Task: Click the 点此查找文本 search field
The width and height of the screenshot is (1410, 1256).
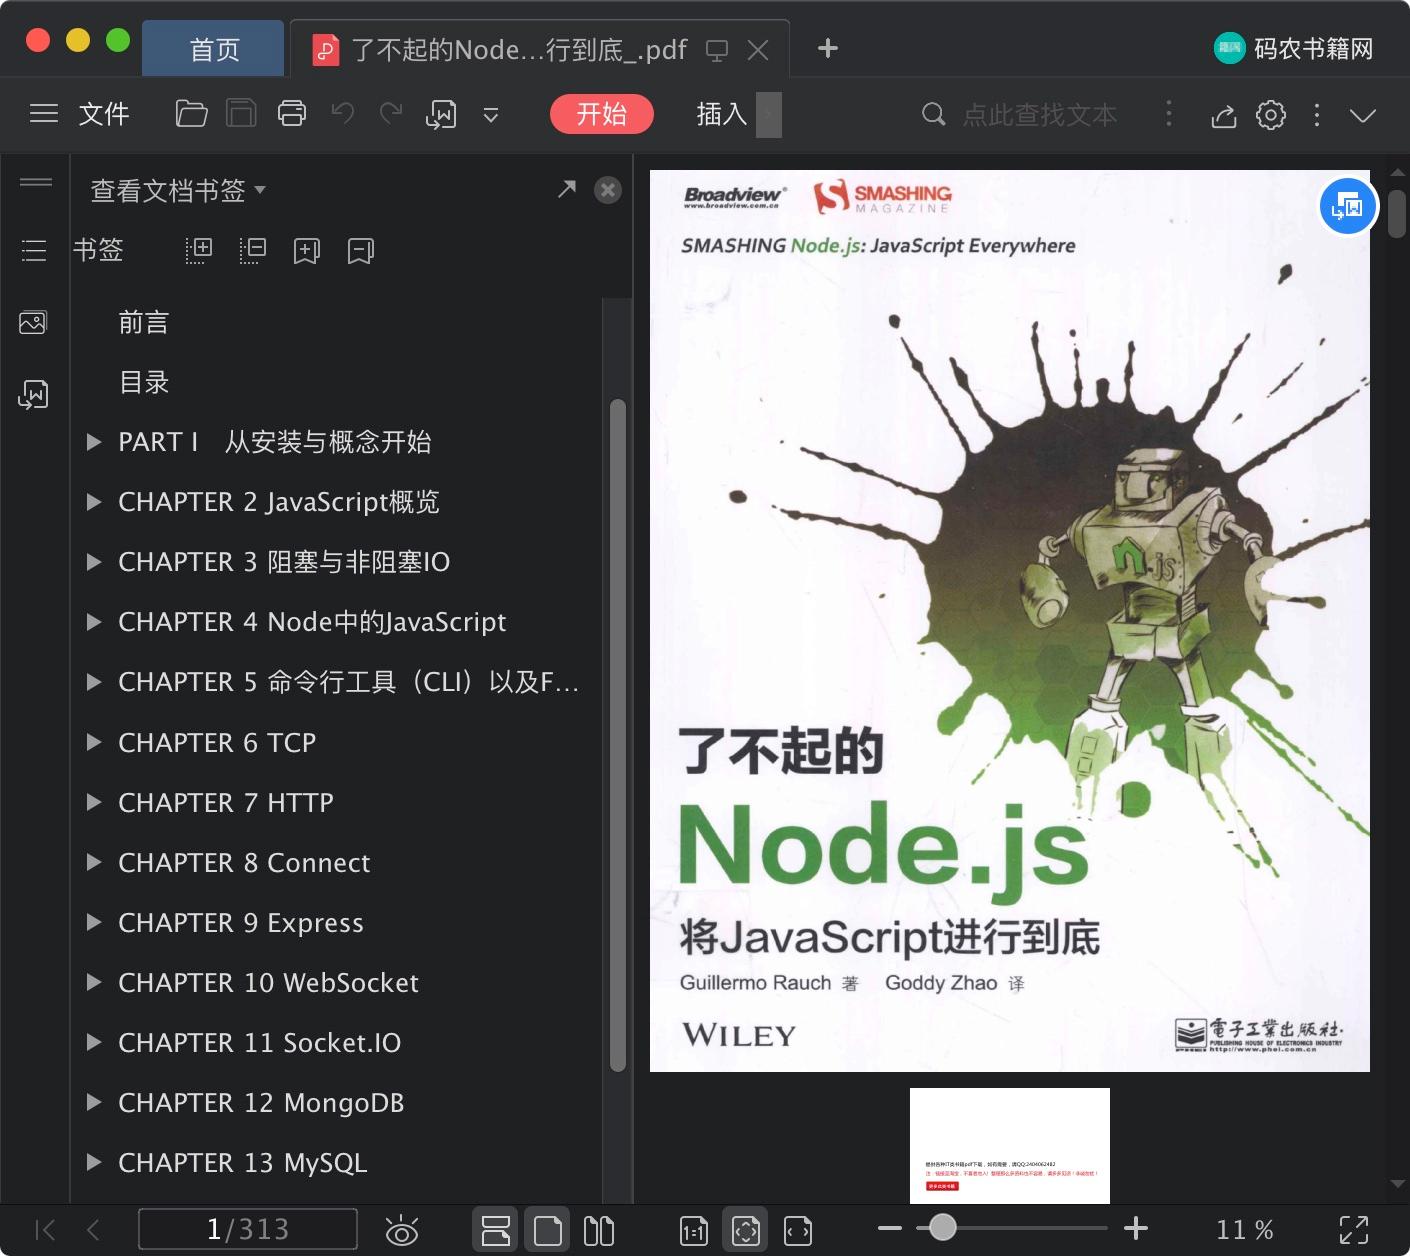Action: (1040, 115)
